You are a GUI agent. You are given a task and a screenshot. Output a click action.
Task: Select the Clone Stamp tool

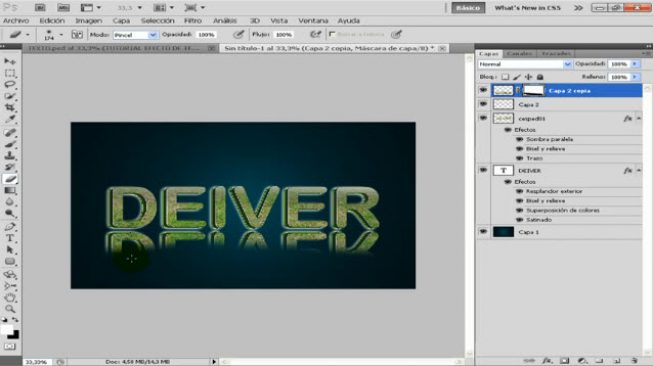click(x=10, y=156)
